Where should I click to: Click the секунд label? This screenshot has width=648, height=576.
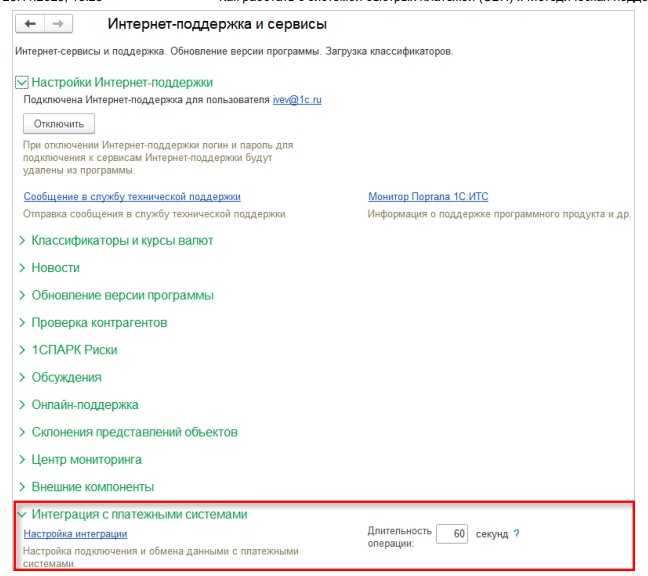pos(492,534)
